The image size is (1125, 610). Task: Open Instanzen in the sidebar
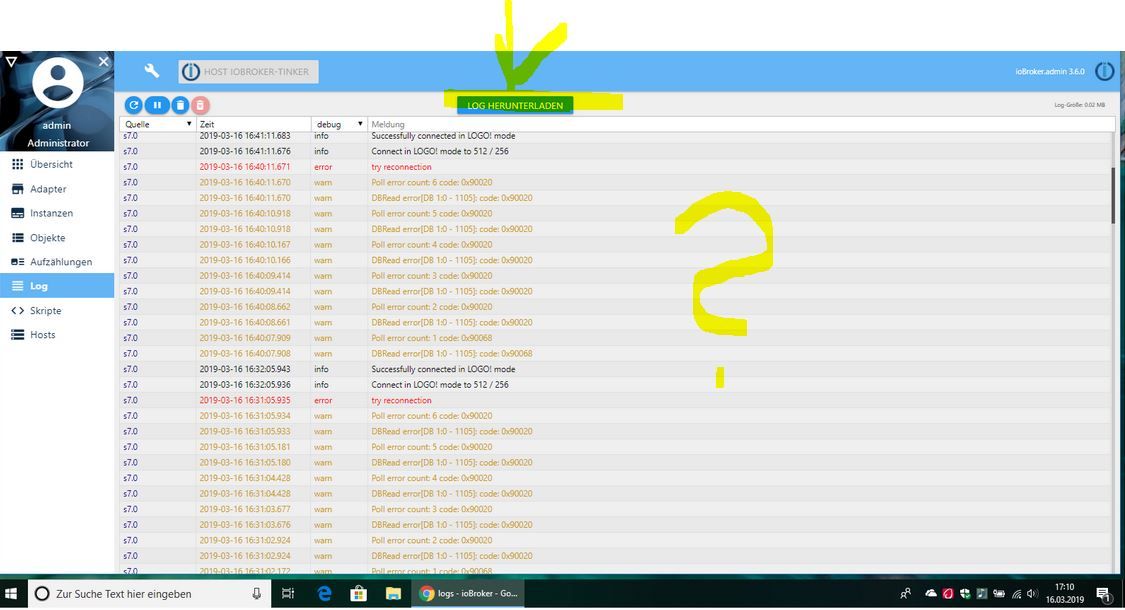57,213
